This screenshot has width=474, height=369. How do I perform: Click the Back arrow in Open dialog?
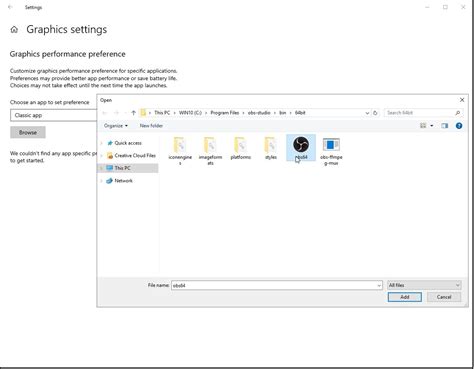(105, 113)
